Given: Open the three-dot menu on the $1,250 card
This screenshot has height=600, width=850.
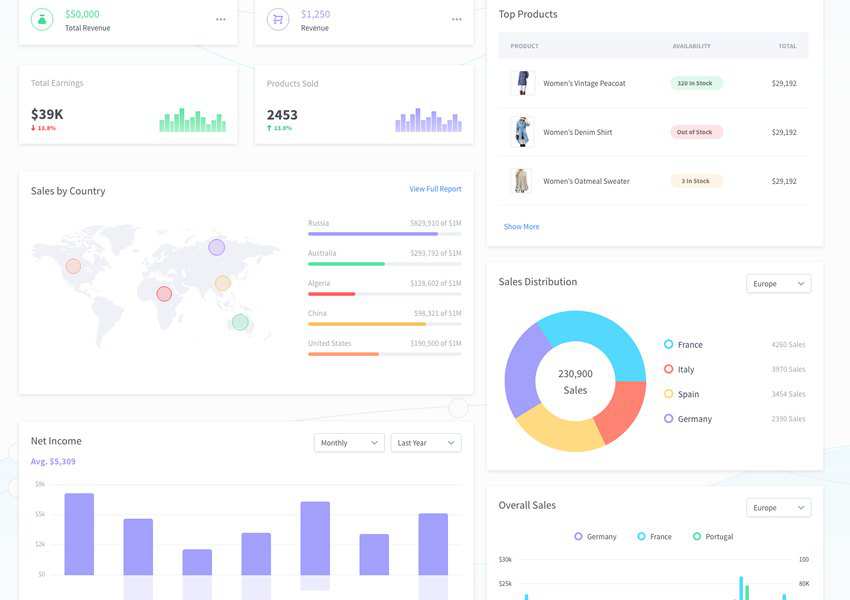Looking at the screenshot, I should (x=456, y=19).
